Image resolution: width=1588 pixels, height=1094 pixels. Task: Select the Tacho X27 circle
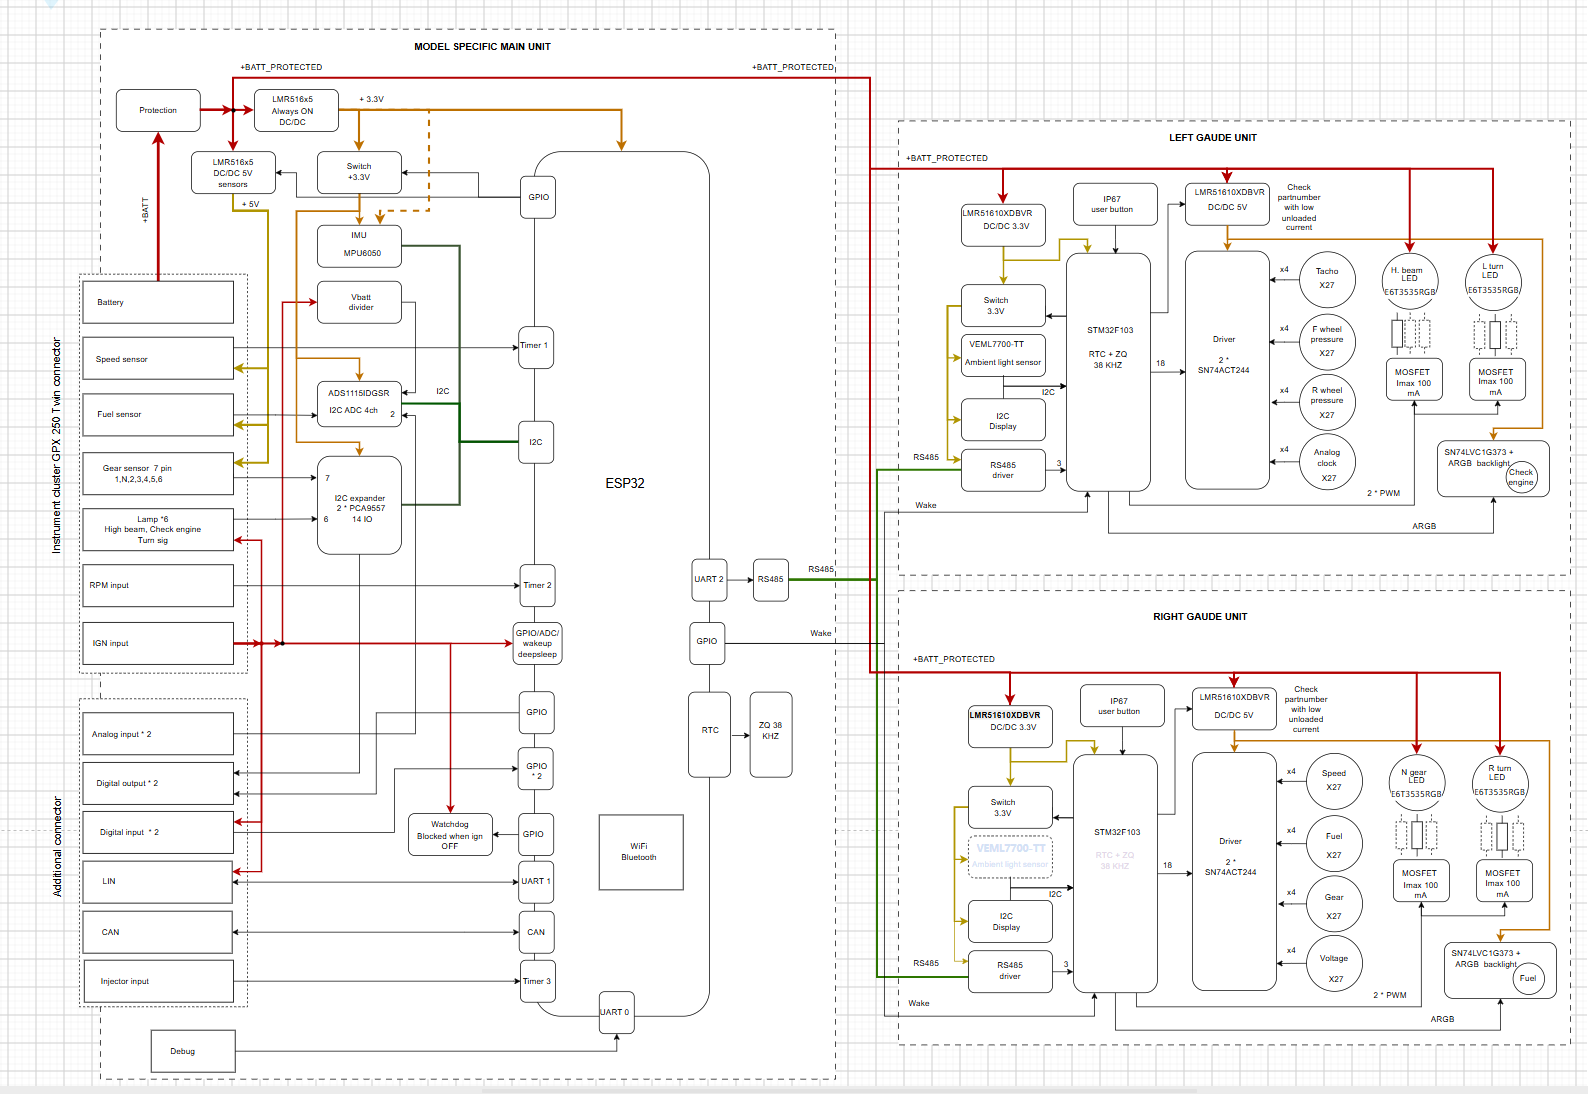coord(1327,279)
